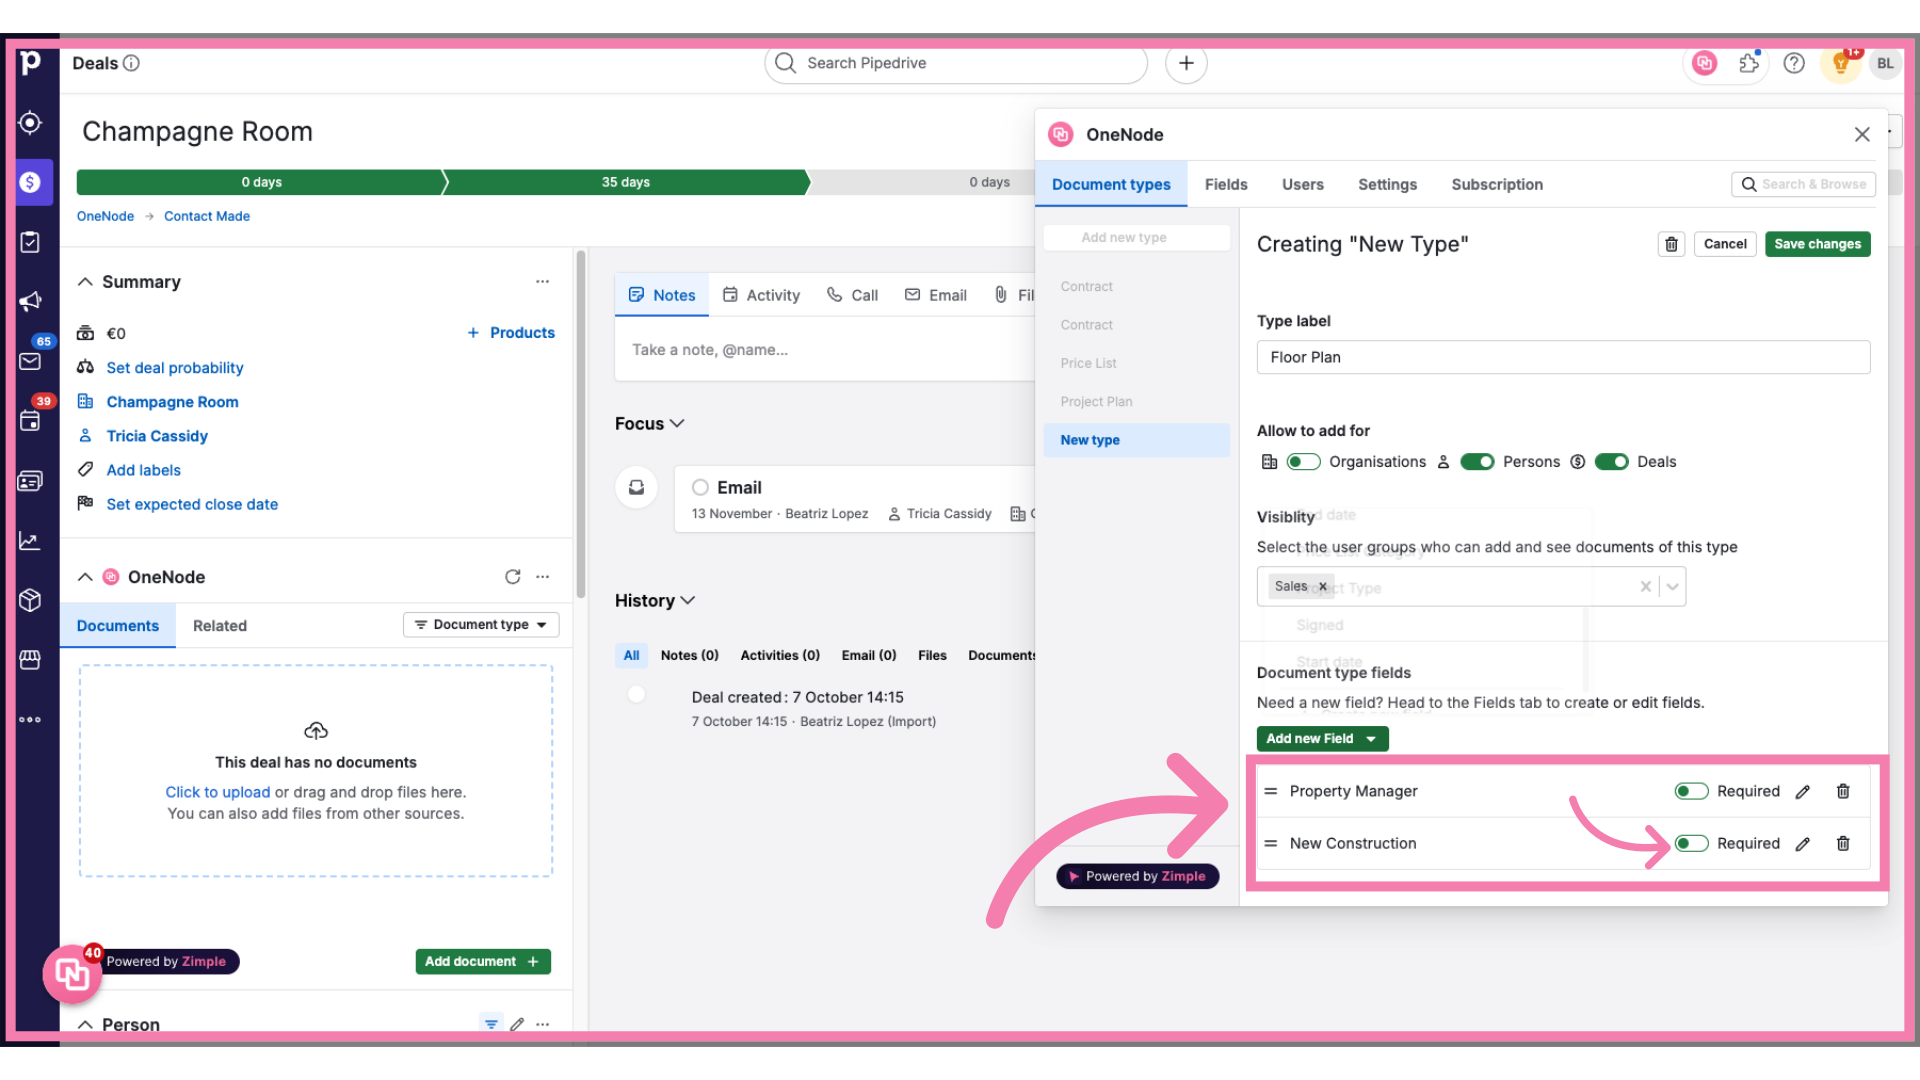Toggle Required for New Construction
The height and width of the screenshot is (1080, 1920).
tap(1691, 843)
